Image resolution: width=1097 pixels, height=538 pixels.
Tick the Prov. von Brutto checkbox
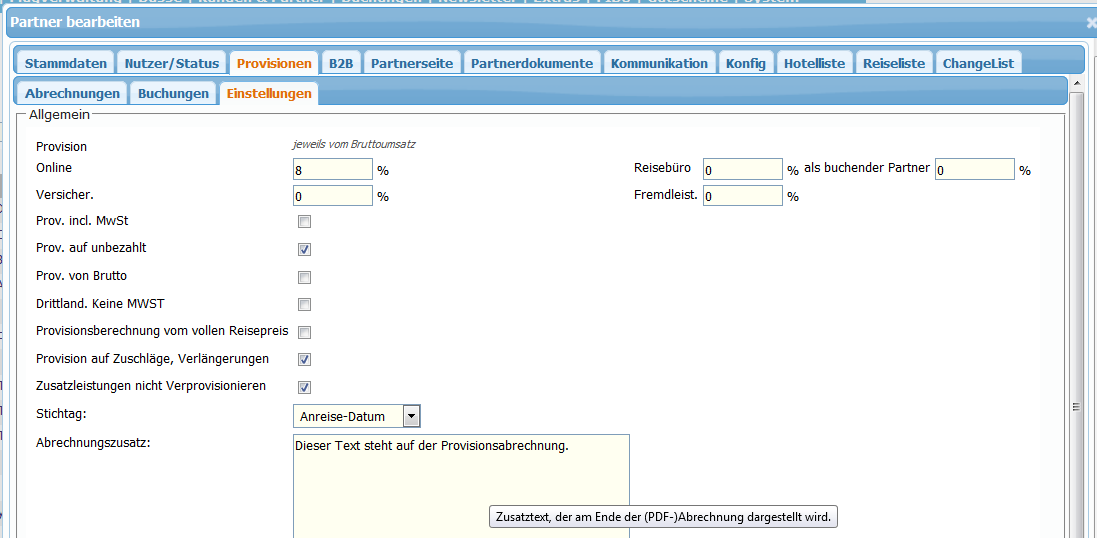pos(304,277)
